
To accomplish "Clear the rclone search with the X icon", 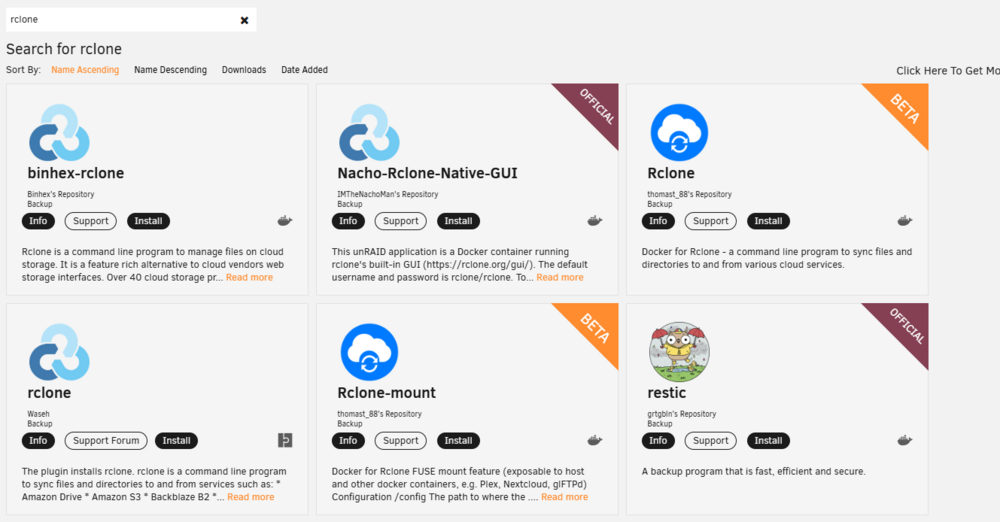I will pos(244,20).
